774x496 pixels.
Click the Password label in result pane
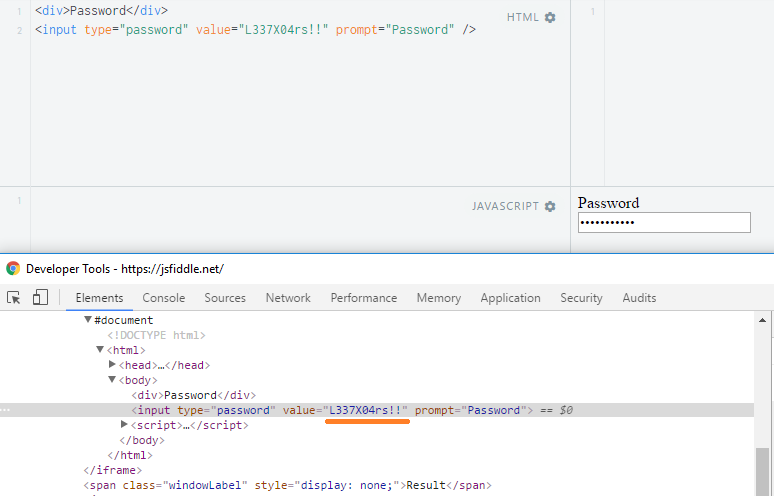[x=608, y=203]
